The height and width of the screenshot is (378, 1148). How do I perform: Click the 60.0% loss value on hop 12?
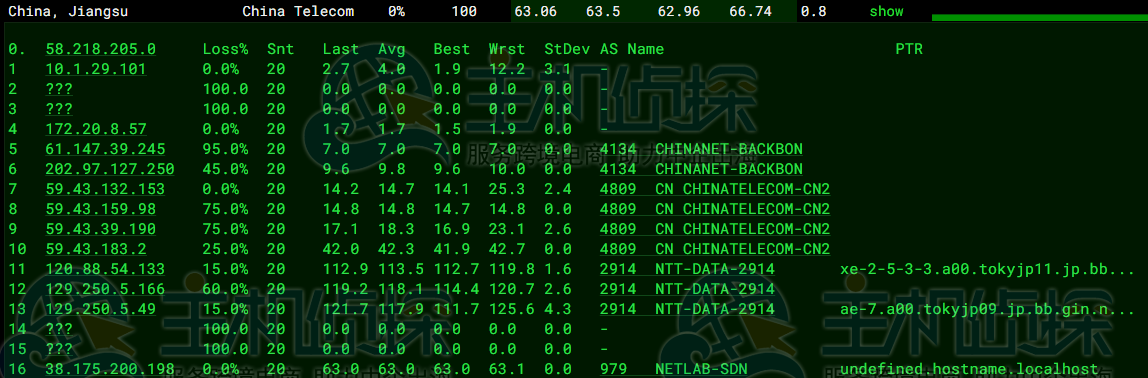click(x=226, y=289)
